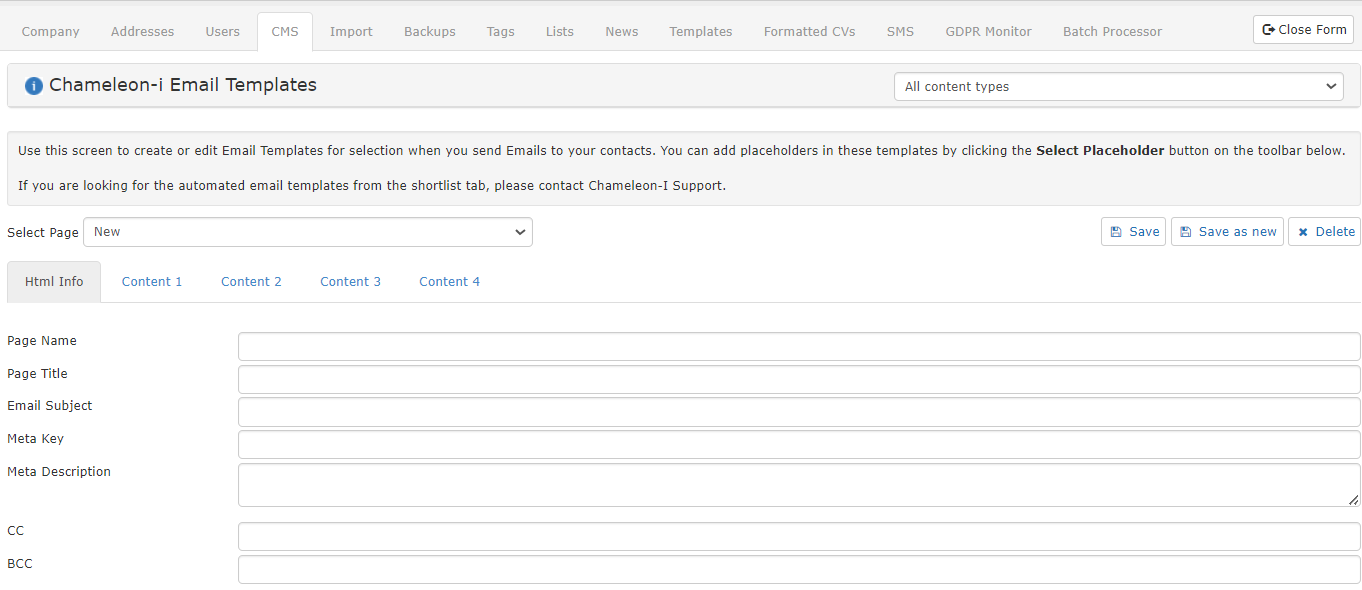1362x590 pixels.
Task: Click the bold 'Select Placeholder' text
Action: (x=1100, y=151)
